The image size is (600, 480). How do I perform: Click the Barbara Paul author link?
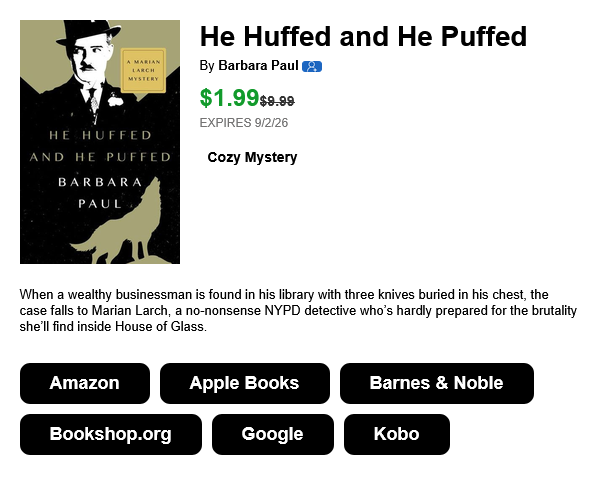pyautogui.click(x=258, y=66)
